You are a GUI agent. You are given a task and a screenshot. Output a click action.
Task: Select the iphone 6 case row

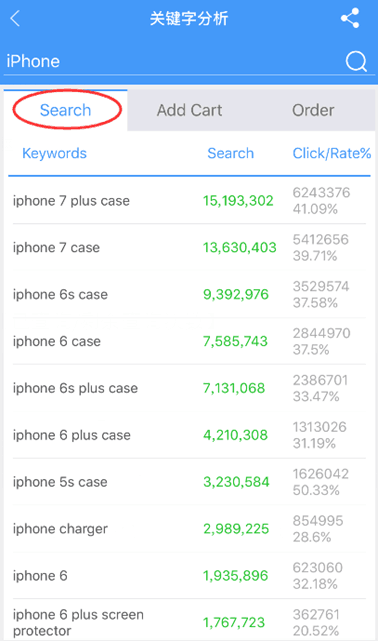pyautogui.click(x=189, y=341)
